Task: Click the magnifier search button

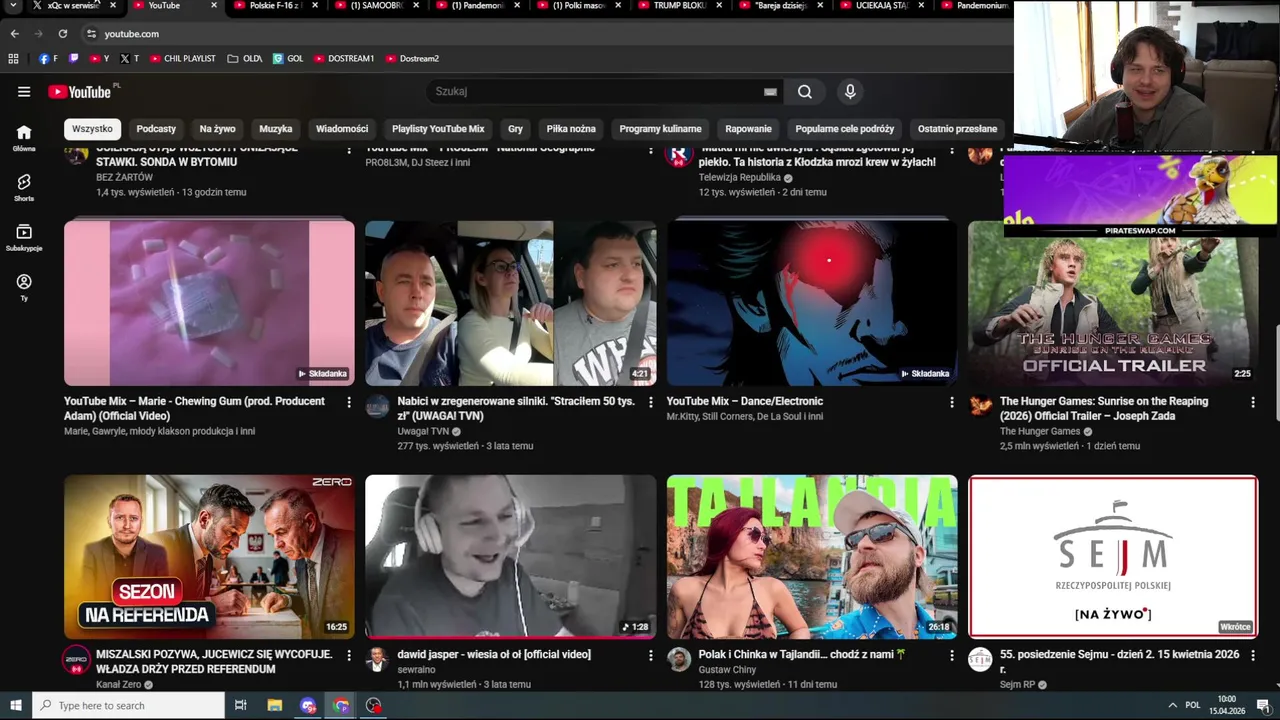Action: [x=805, y=91]
